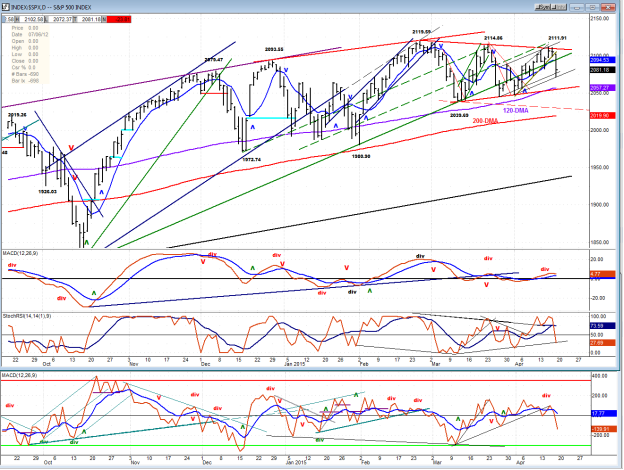The width and height of the screenshot is (624, 470).
Task: Click the last trade 2081.18 readout field
Action: tap(90, 19)
